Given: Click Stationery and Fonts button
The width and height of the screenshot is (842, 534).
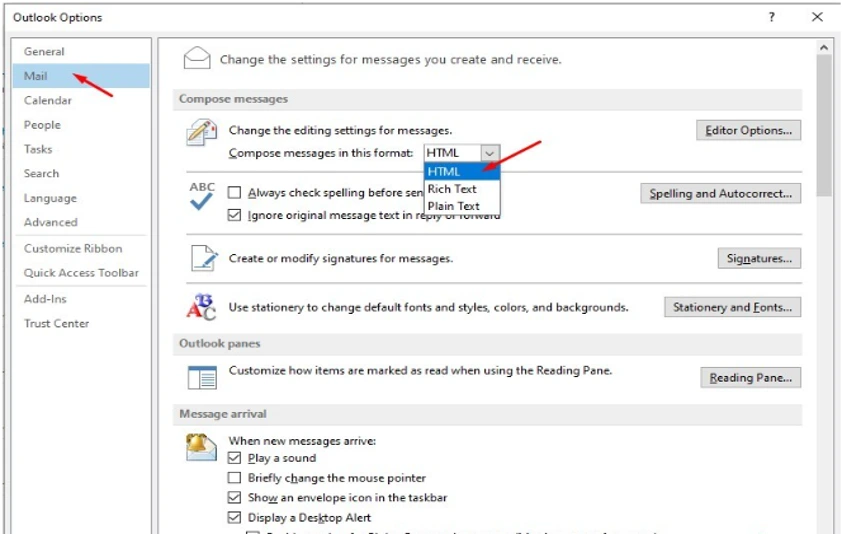Looking at the screenshot, I should [732, 307].
